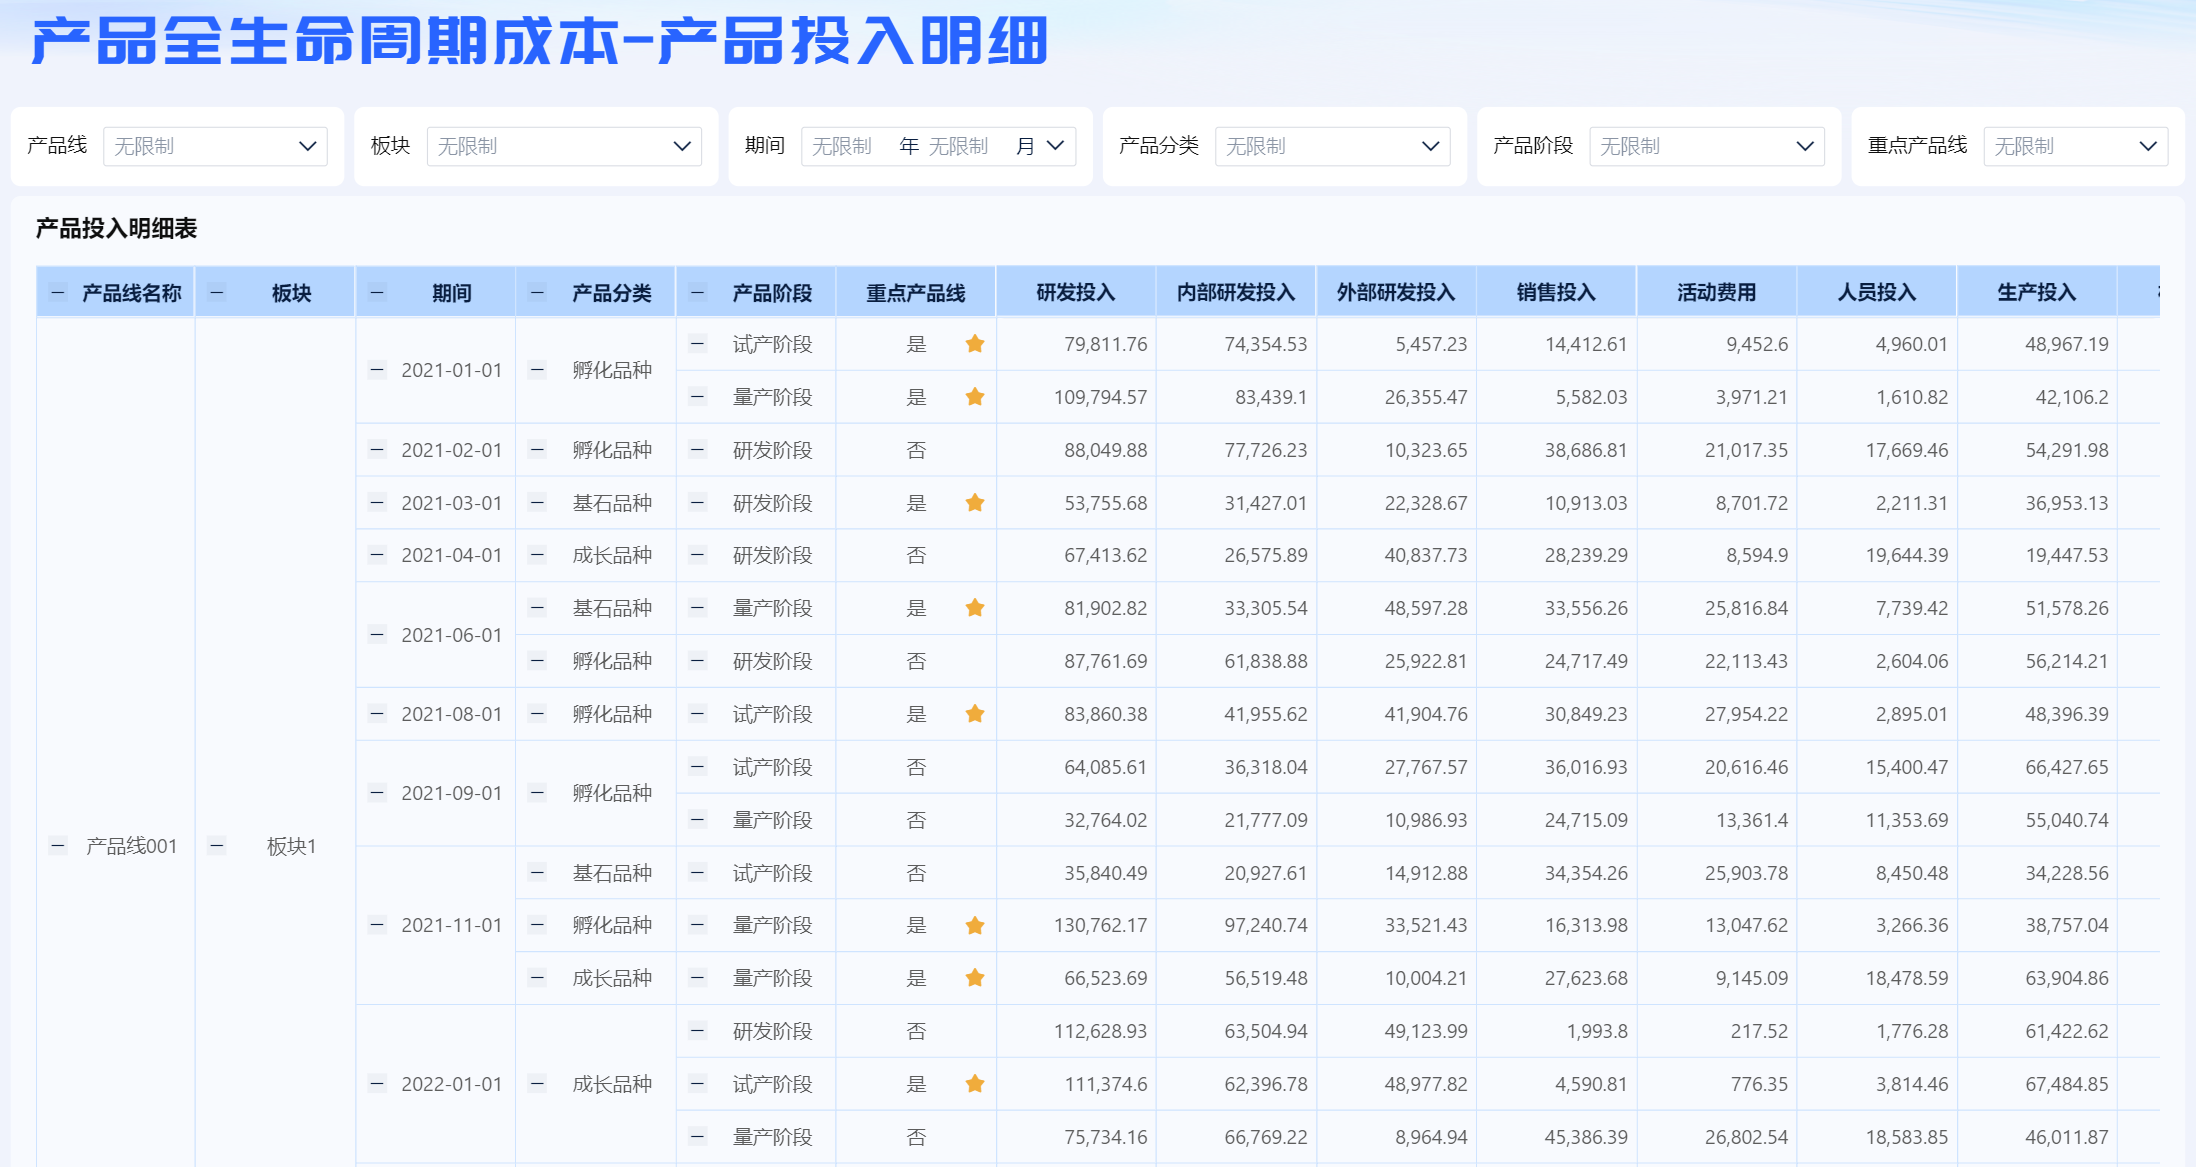The width and height of the screenshot is (2196, 1167).
Task: Collapse 研发阶段 stage in row 88,049.88
Action: [698, 450]
